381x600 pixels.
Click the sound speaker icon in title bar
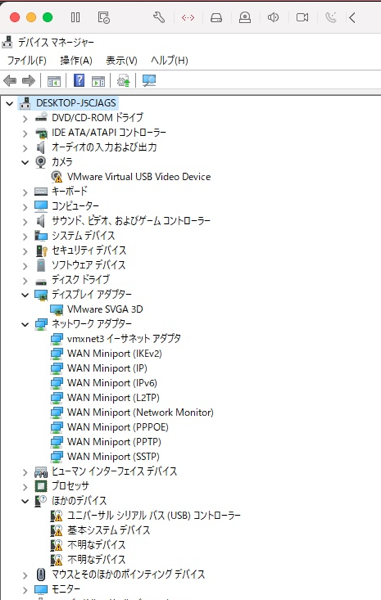tap(273, 17)
